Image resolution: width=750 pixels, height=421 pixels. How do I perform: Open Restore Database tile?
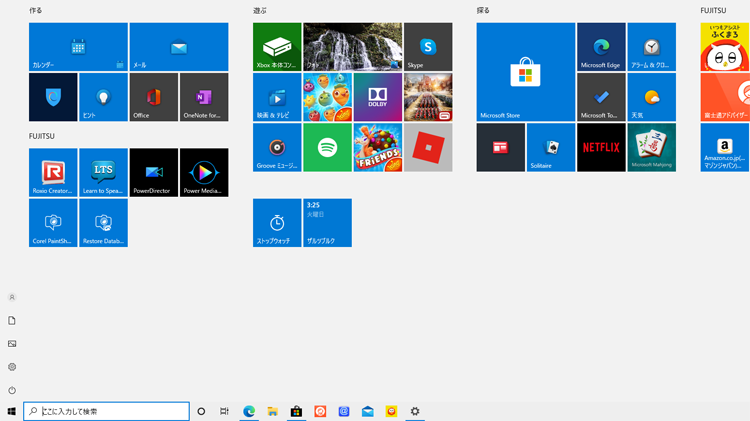point(103,223)
